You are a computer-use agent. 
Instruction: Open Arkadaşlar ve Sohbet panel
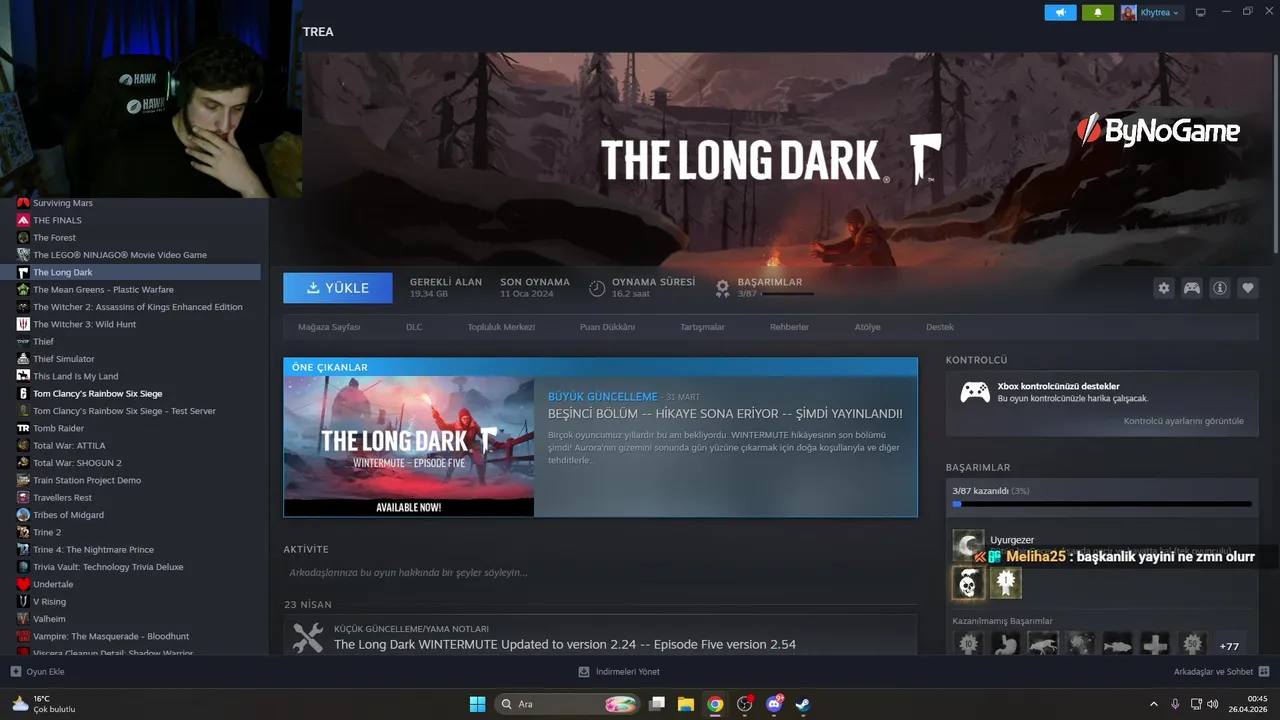coord(1221,672)
